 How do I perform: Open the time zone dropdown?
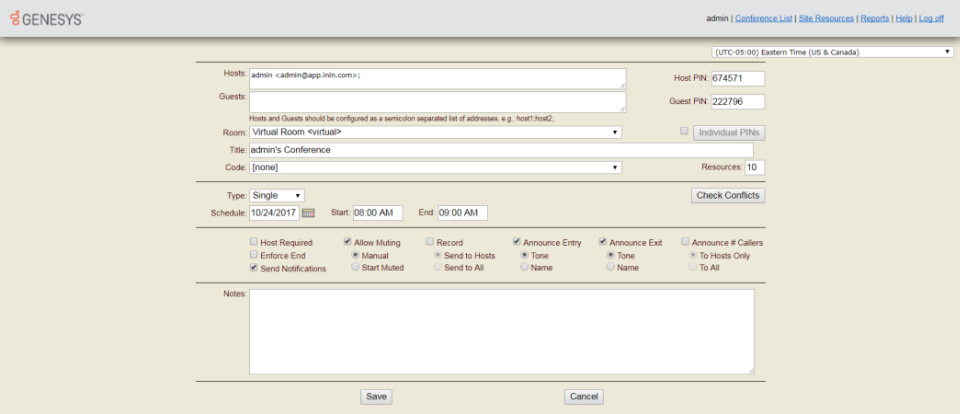pyautogui.click(x=832, y=52)
